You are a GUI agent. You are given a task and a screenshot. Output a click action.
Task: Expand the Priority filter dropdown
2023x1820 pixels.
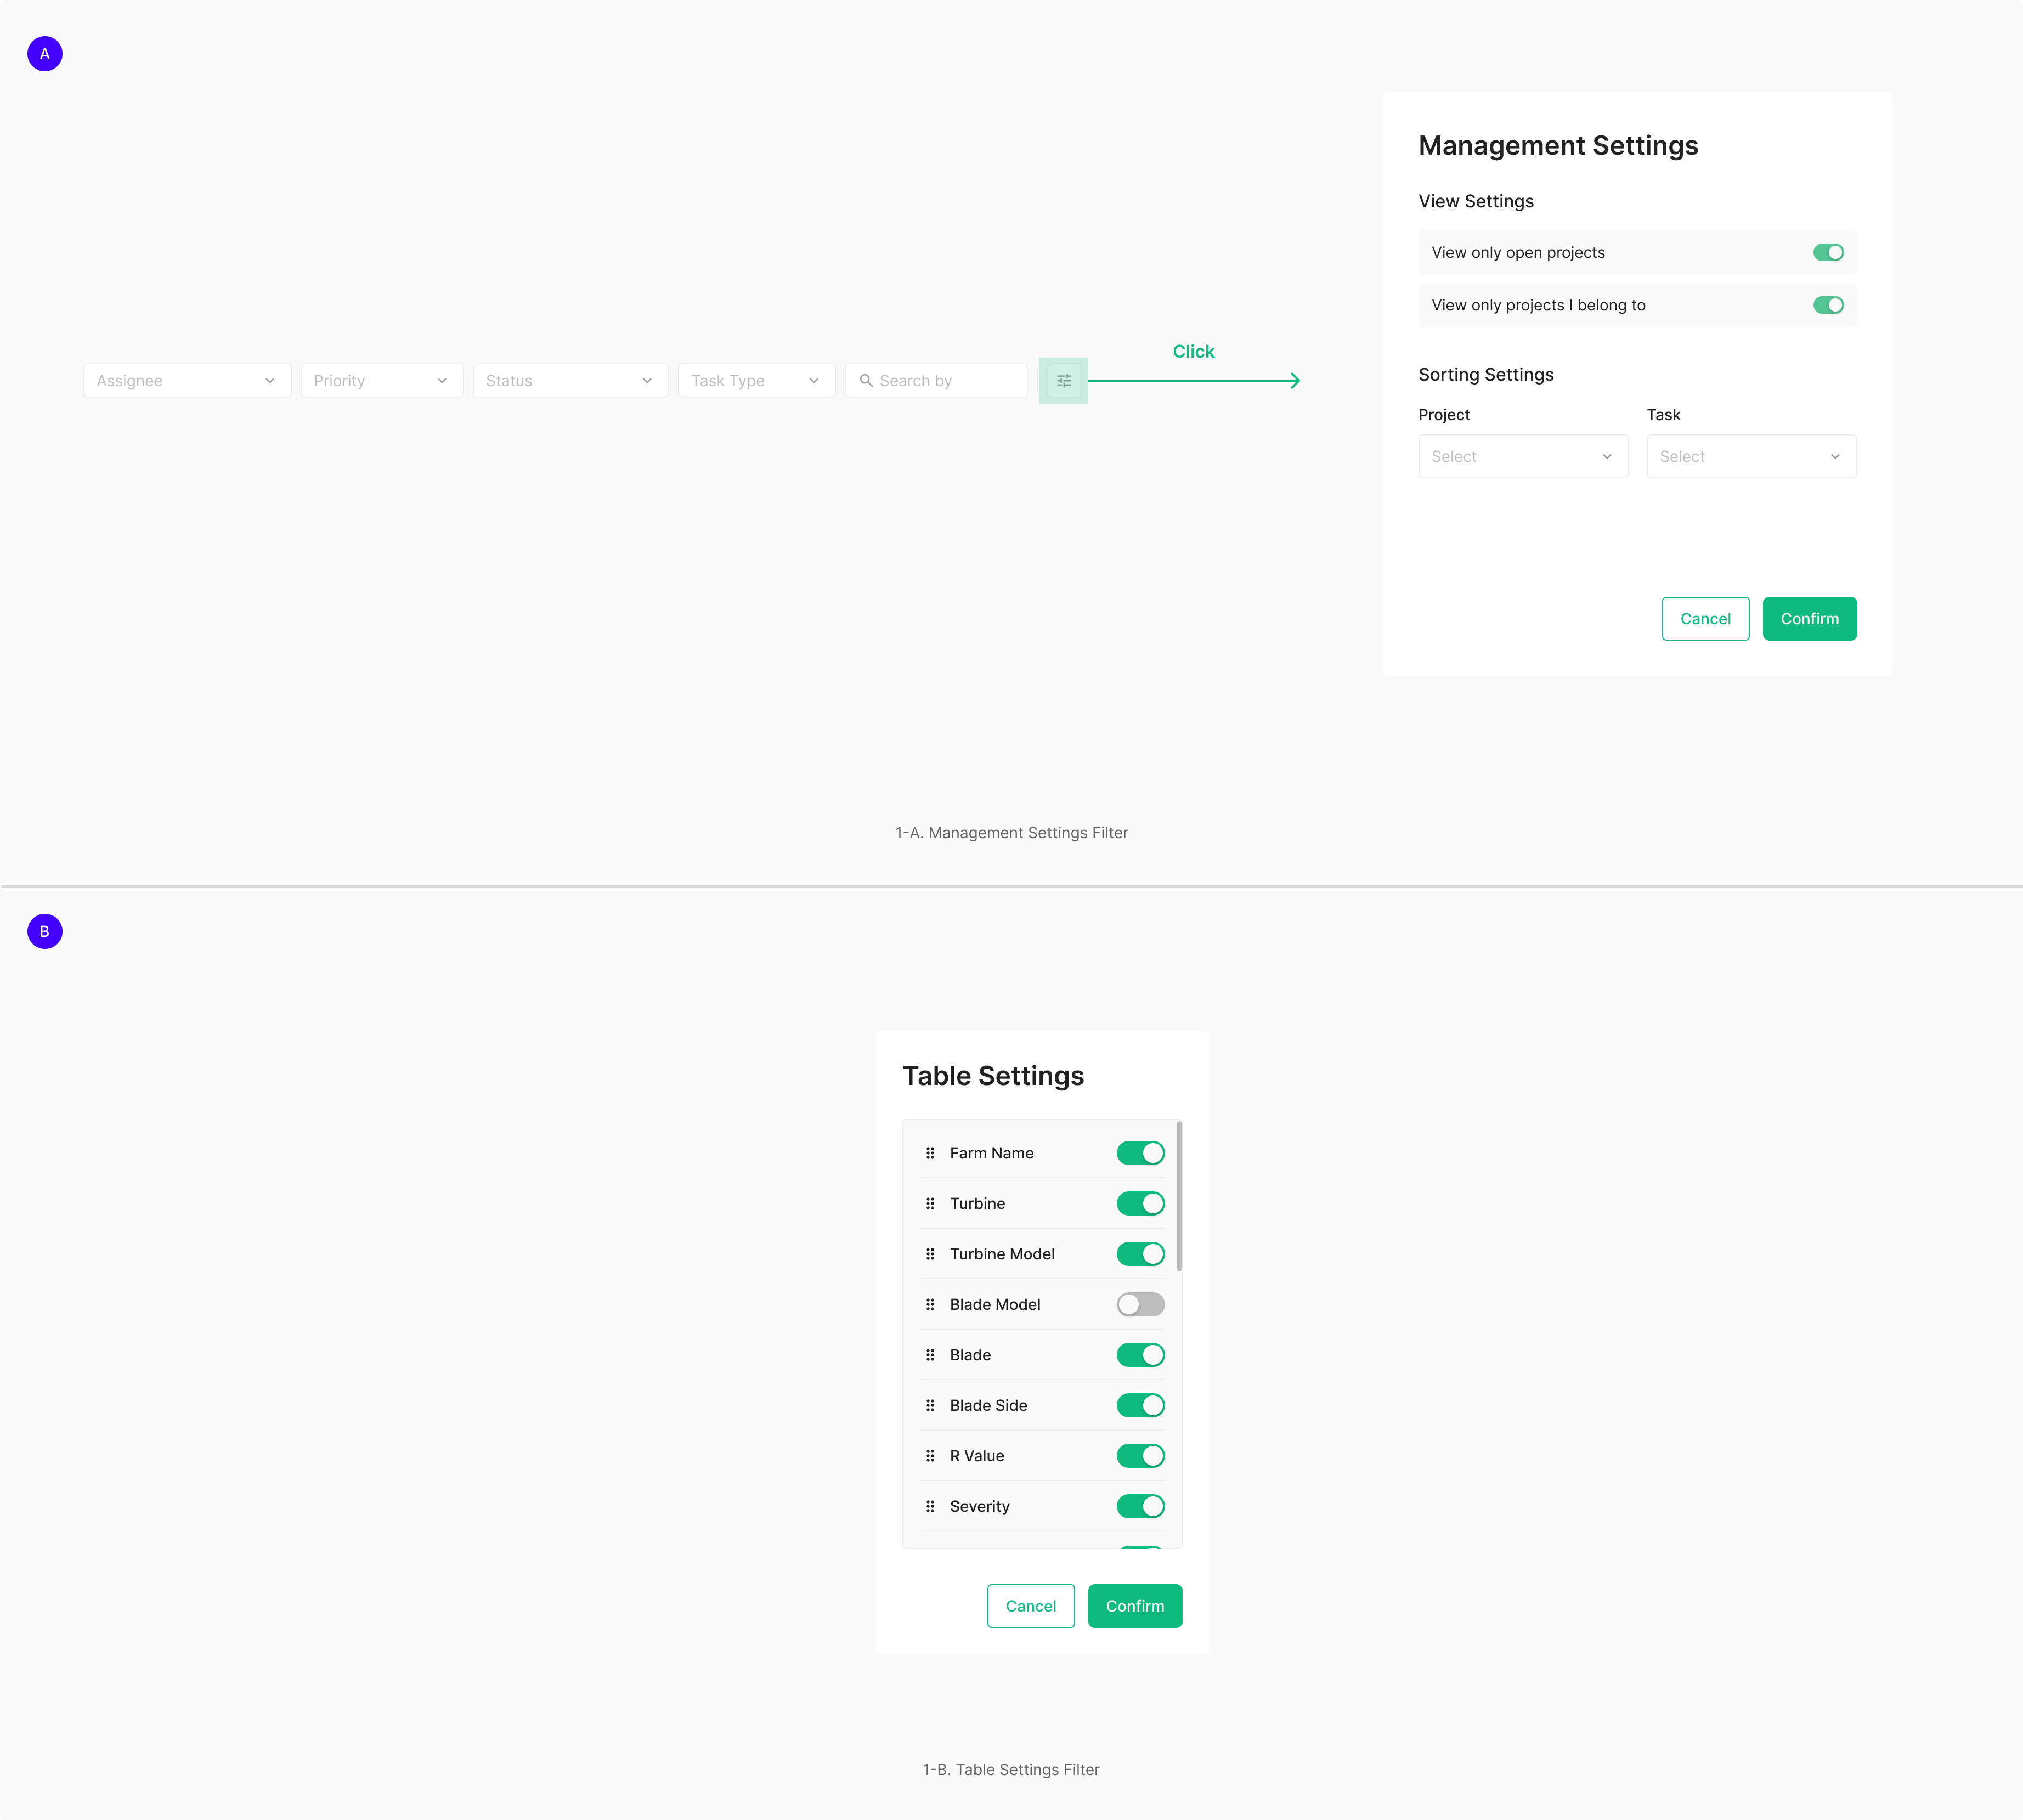coord(381,381)
